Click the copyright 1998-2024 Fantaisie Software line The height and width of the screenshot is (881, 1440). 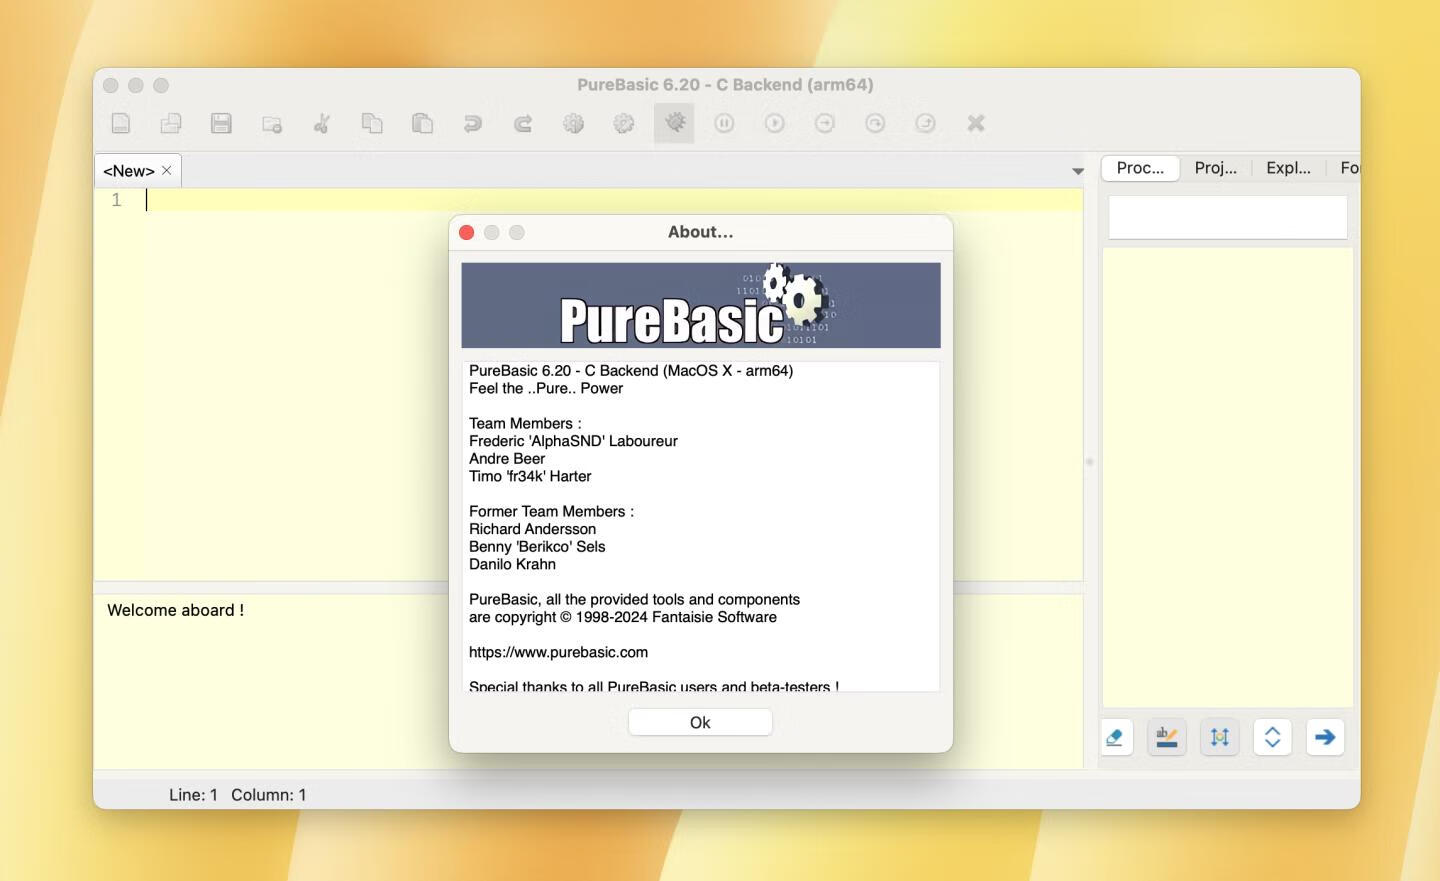coord(623,617)
